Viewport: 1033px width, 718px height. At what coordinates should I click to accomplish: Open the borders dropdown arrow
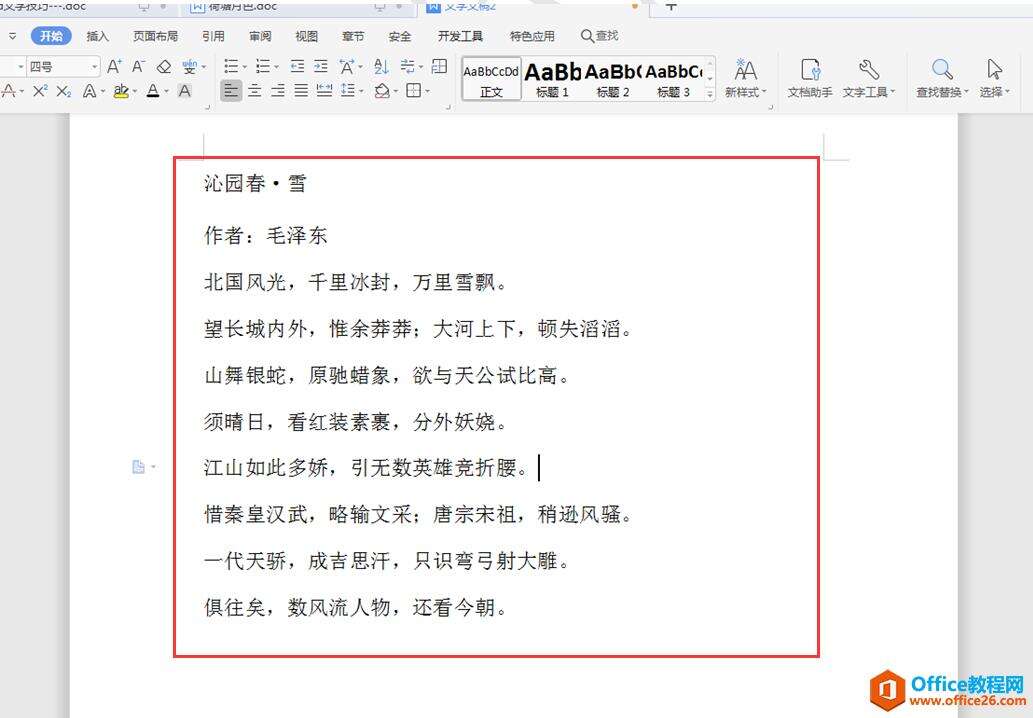pos(427,92)
